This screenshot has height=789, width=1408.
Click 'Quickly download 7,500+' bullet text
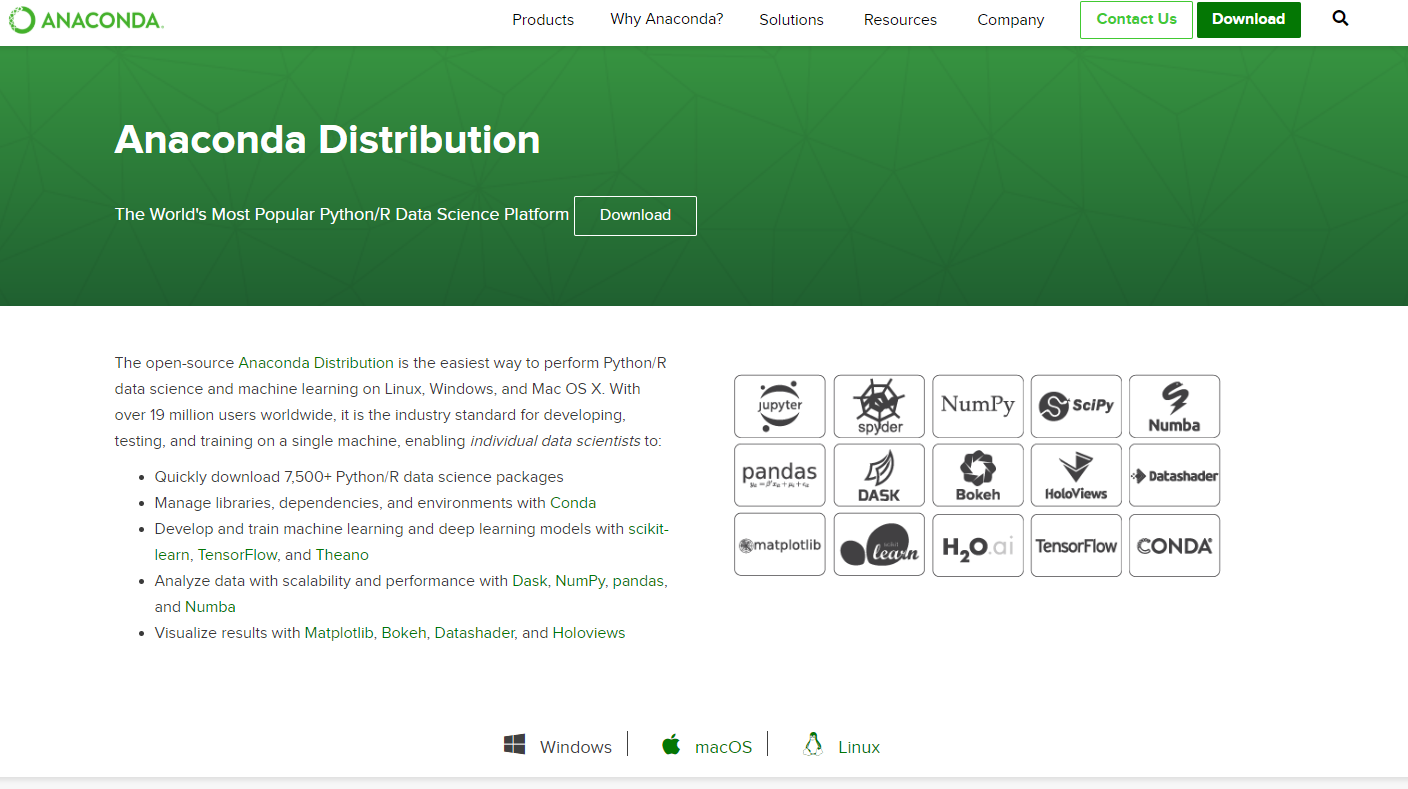(x=359, y=477)
